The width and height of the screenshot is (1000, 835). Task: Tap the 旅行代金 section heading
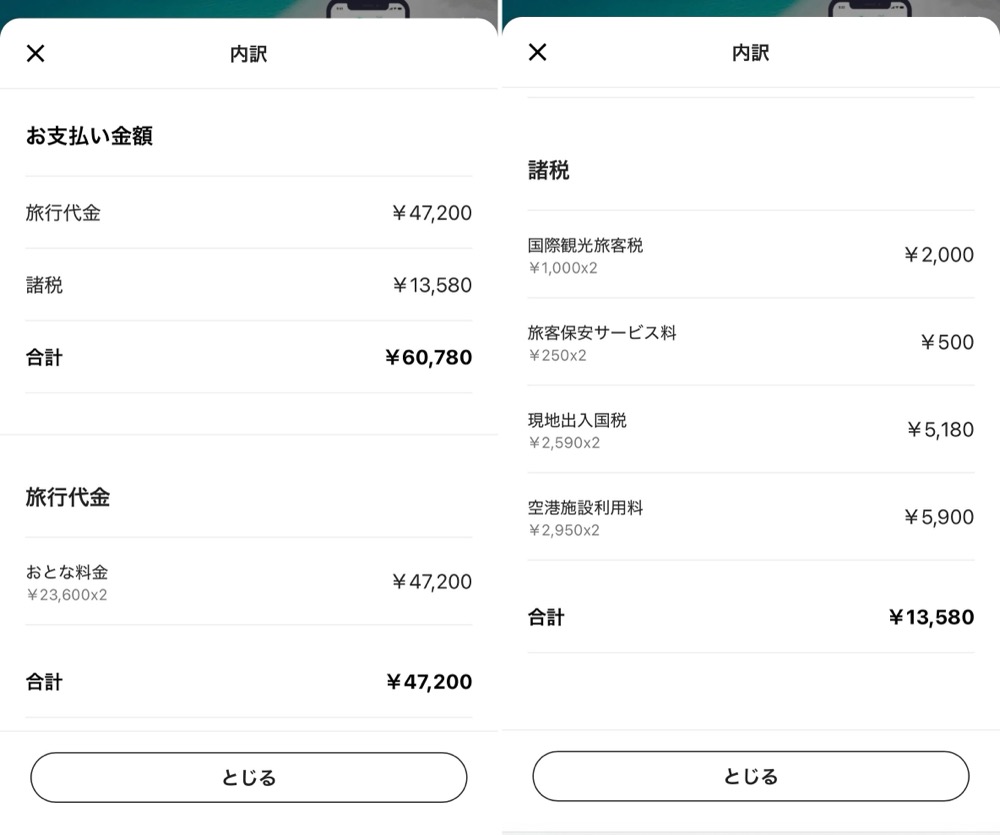point(68,497)
